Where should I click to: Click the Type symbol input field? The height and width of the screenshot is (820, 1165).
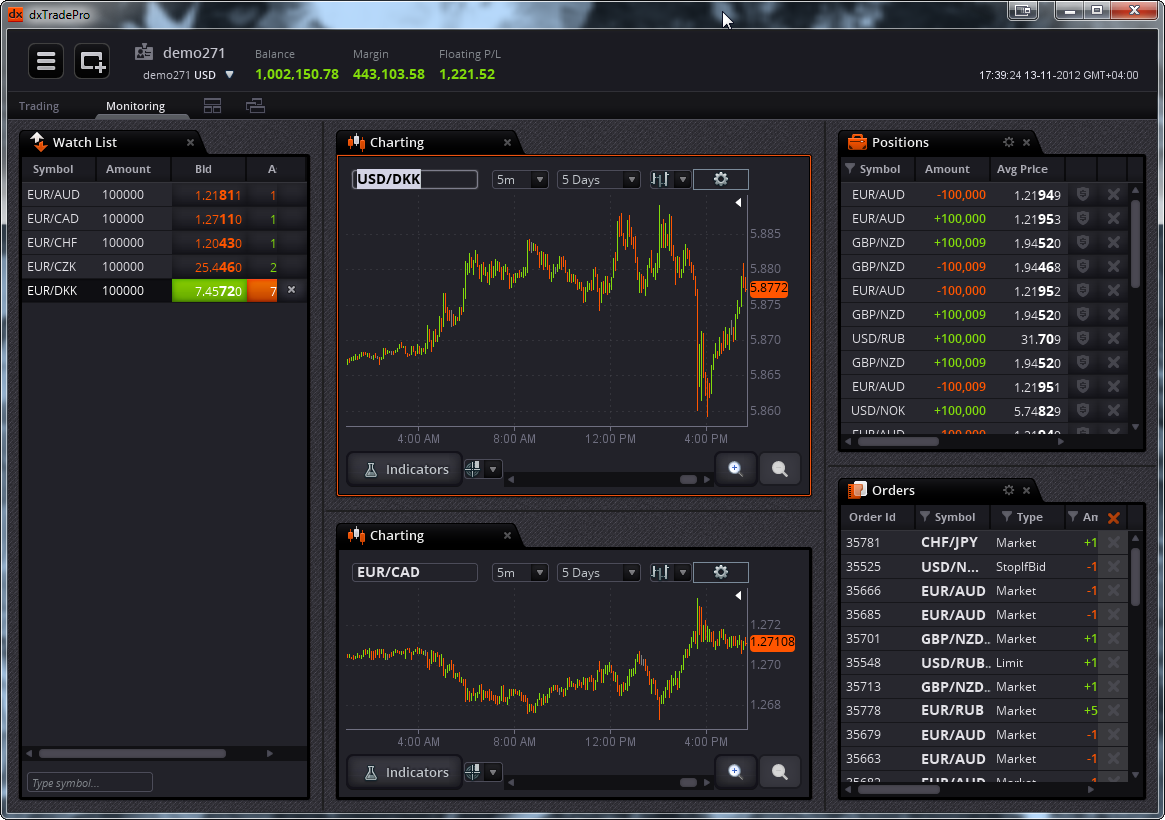[x=89, y=782]
